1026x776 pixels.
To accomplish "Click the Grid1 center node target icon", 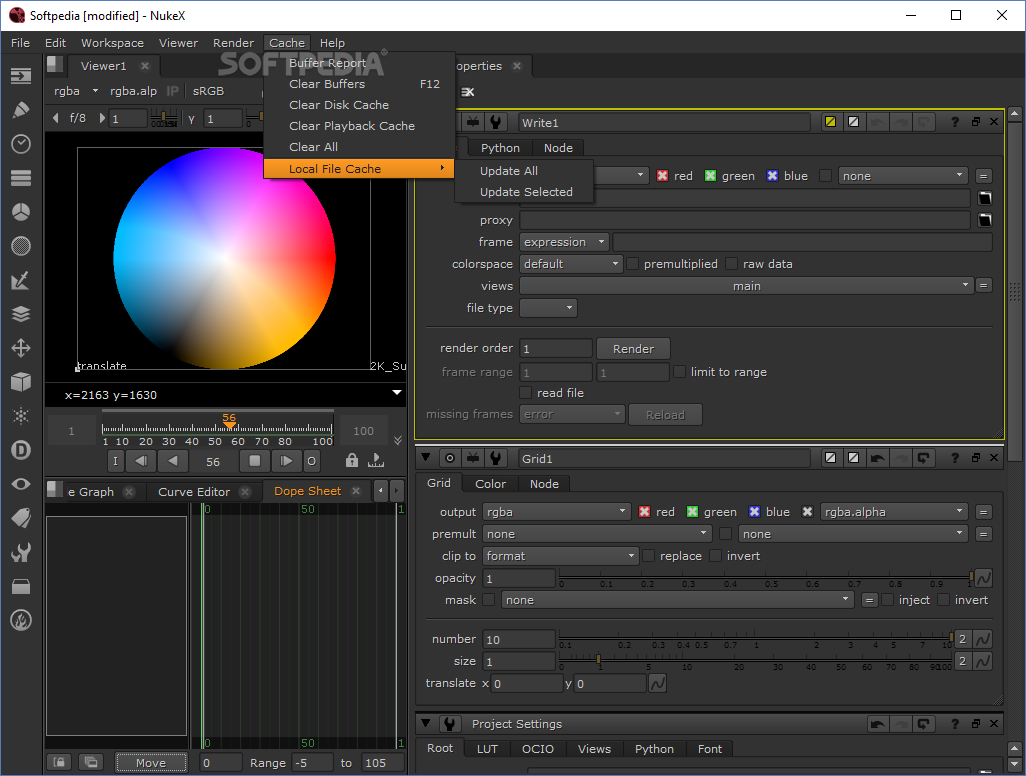I will click(450, 458).
